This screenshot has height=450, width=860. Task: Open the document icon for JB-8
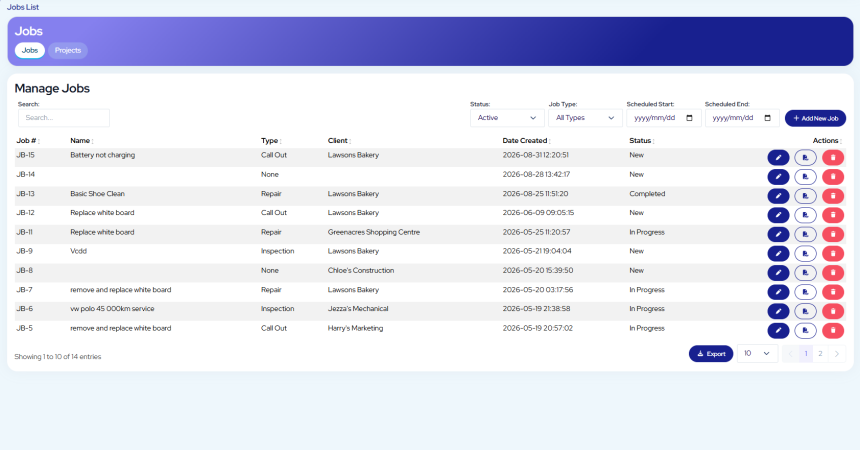(x=805, y=273)
